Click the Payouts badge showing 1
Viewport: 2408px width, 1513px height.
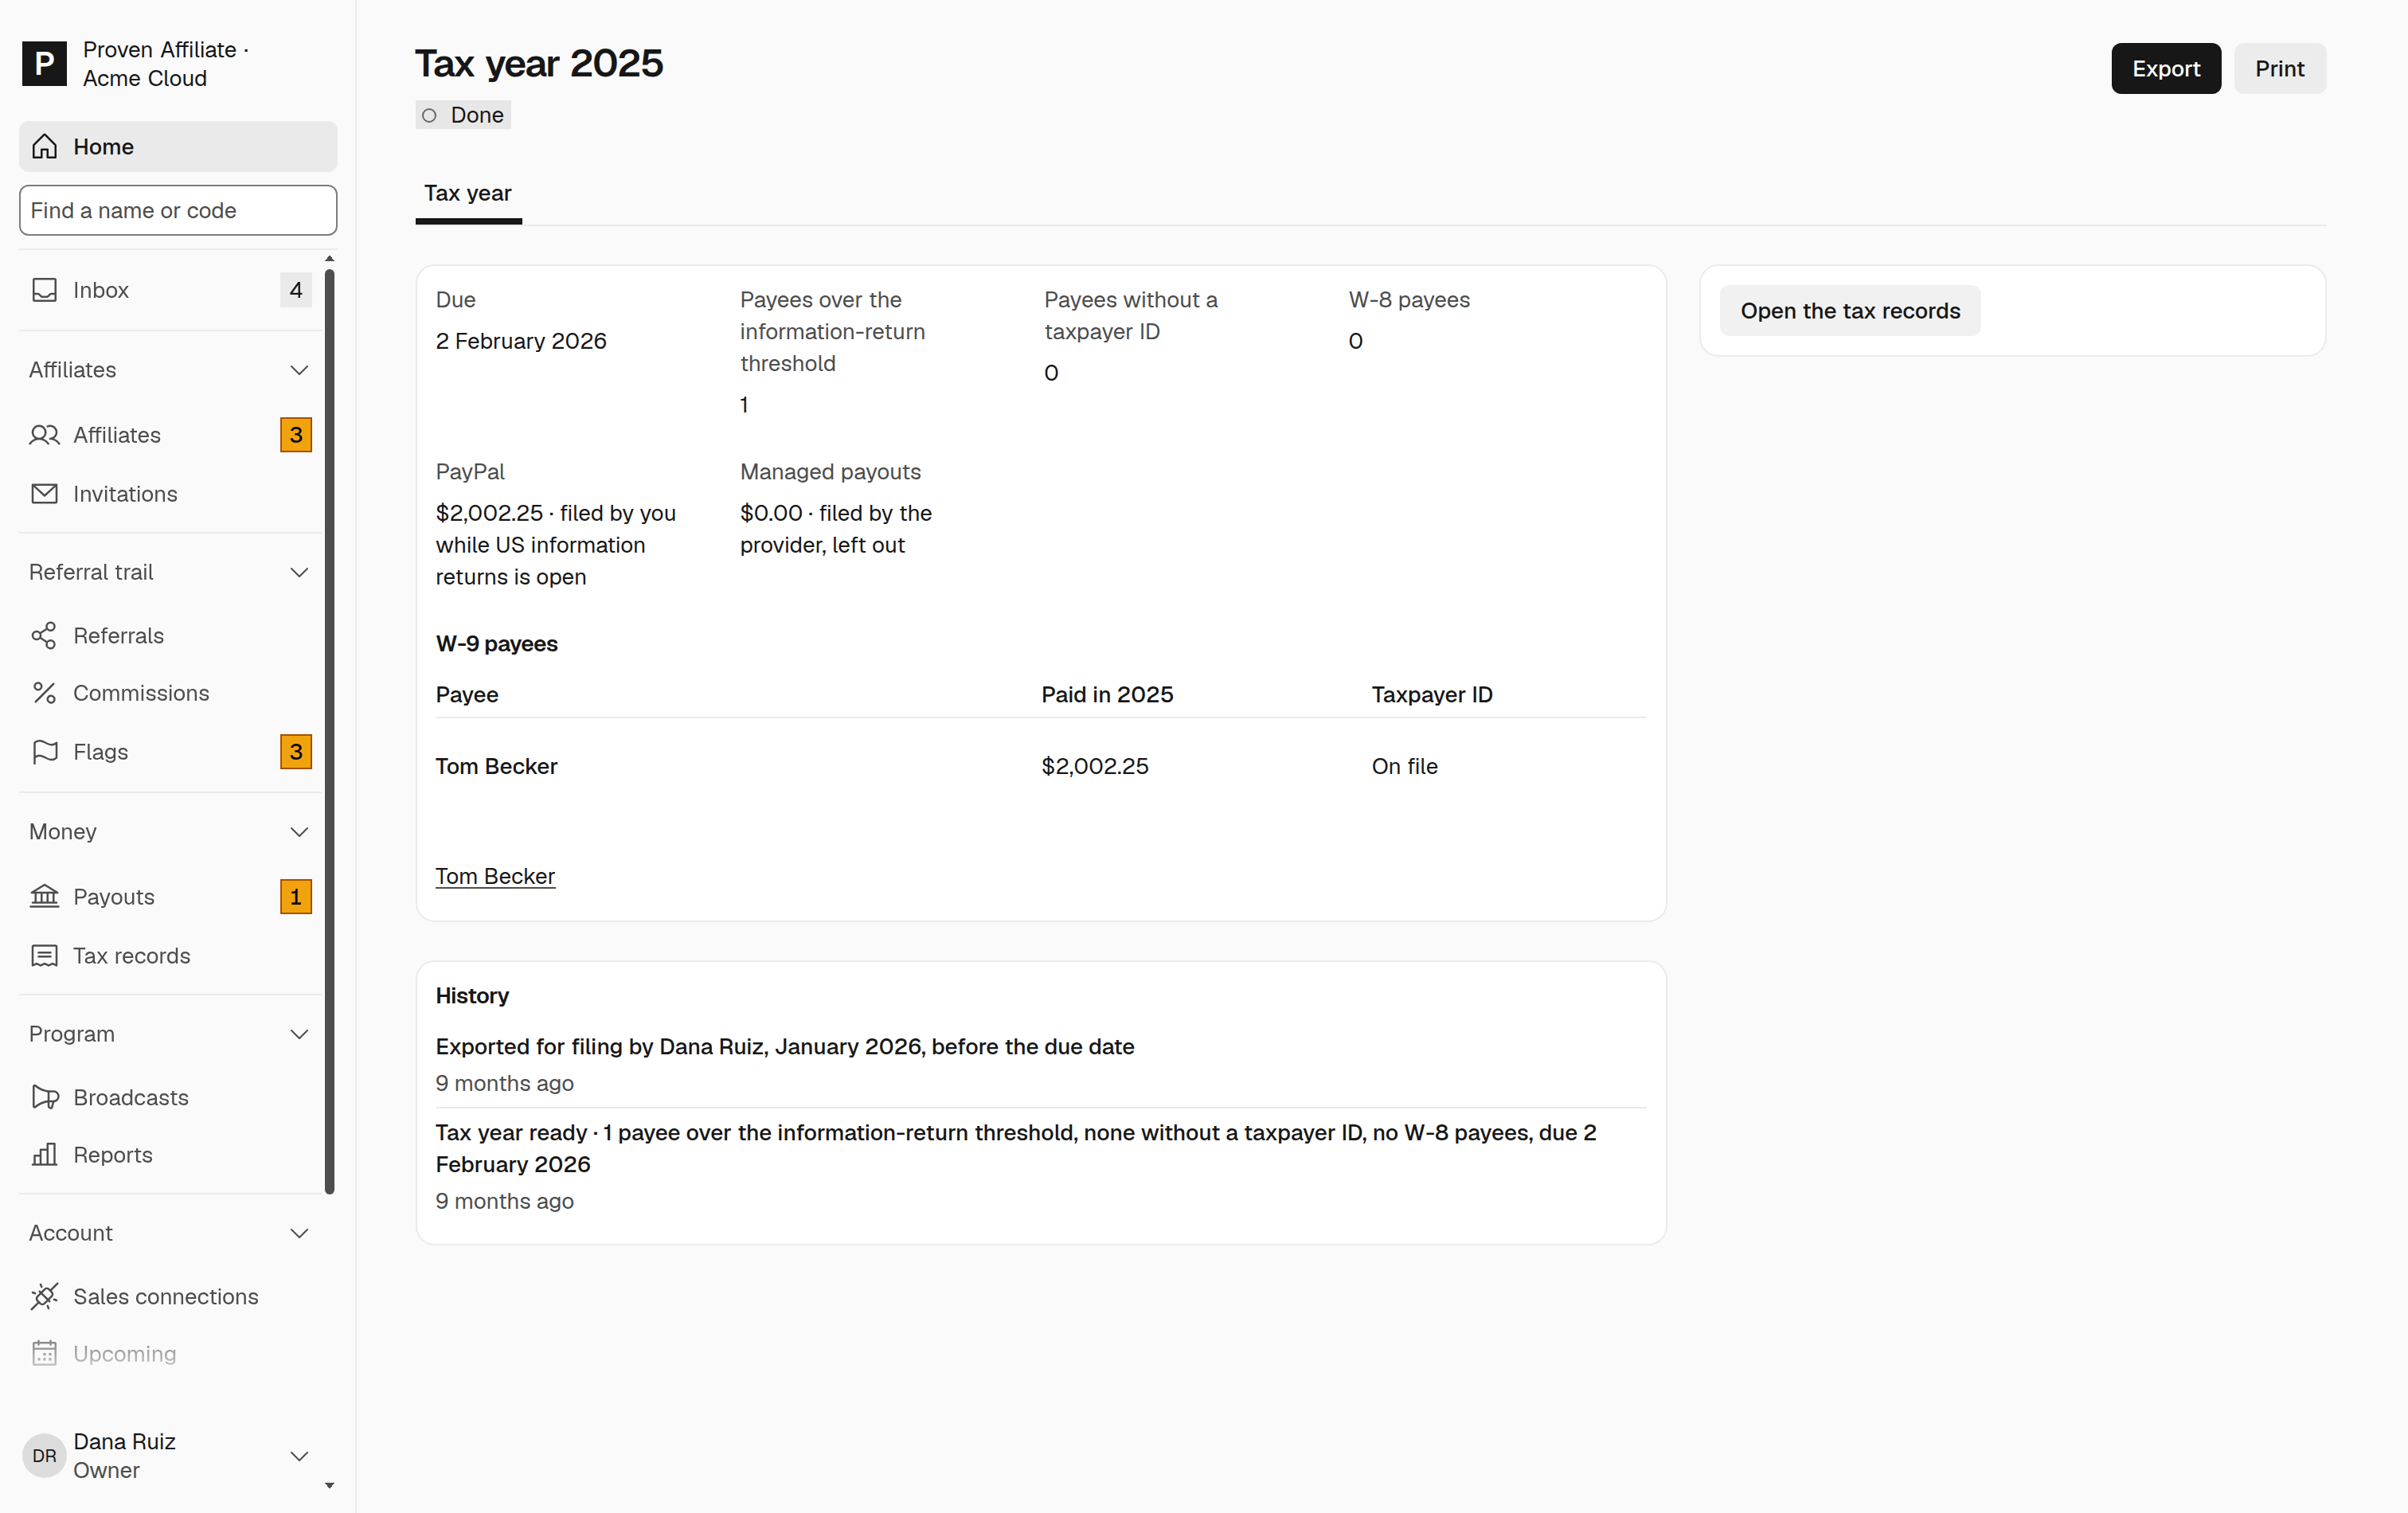[296, 897]
